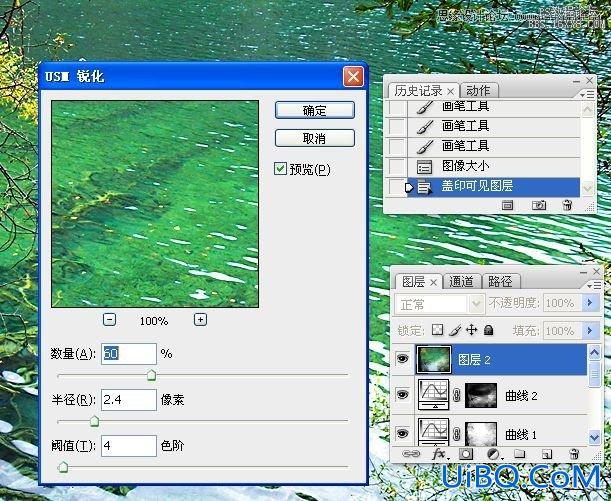This screenshot has width=611, height=501.
Task: Set history brush source beside third 画笔工具 state
Action: point(397,146)
